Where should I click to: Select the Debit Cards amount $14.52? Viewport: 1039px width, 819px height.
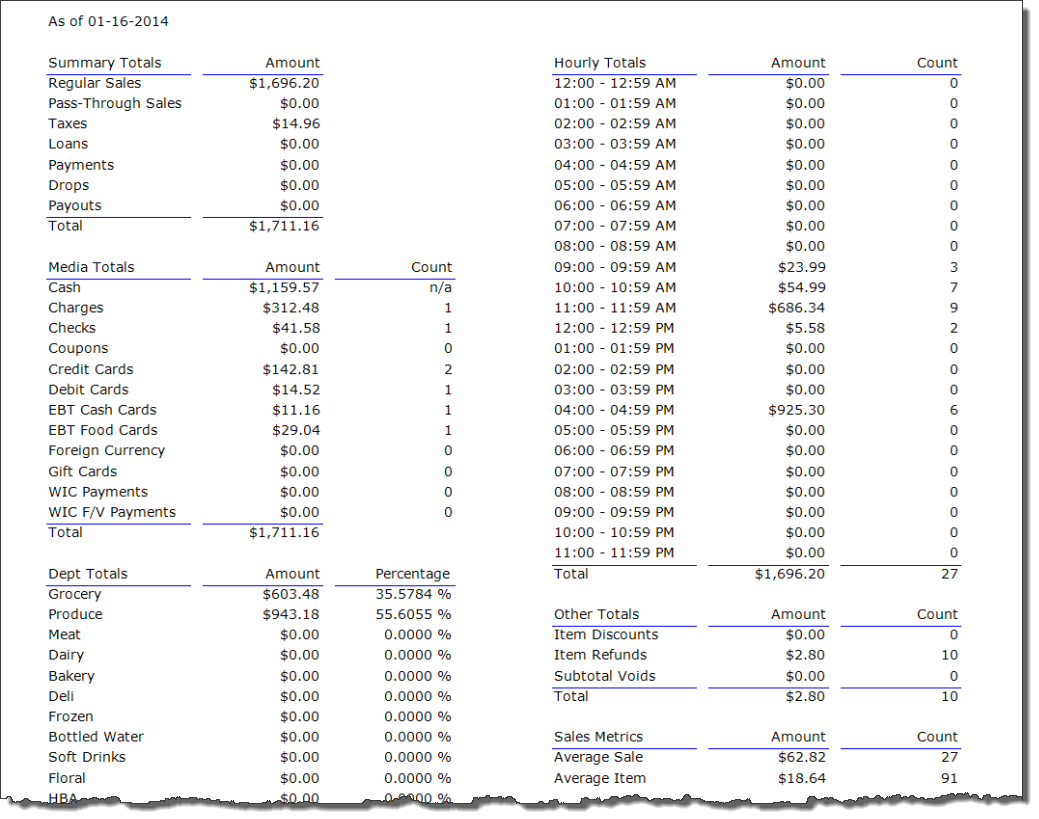click(x=296, y=390)
